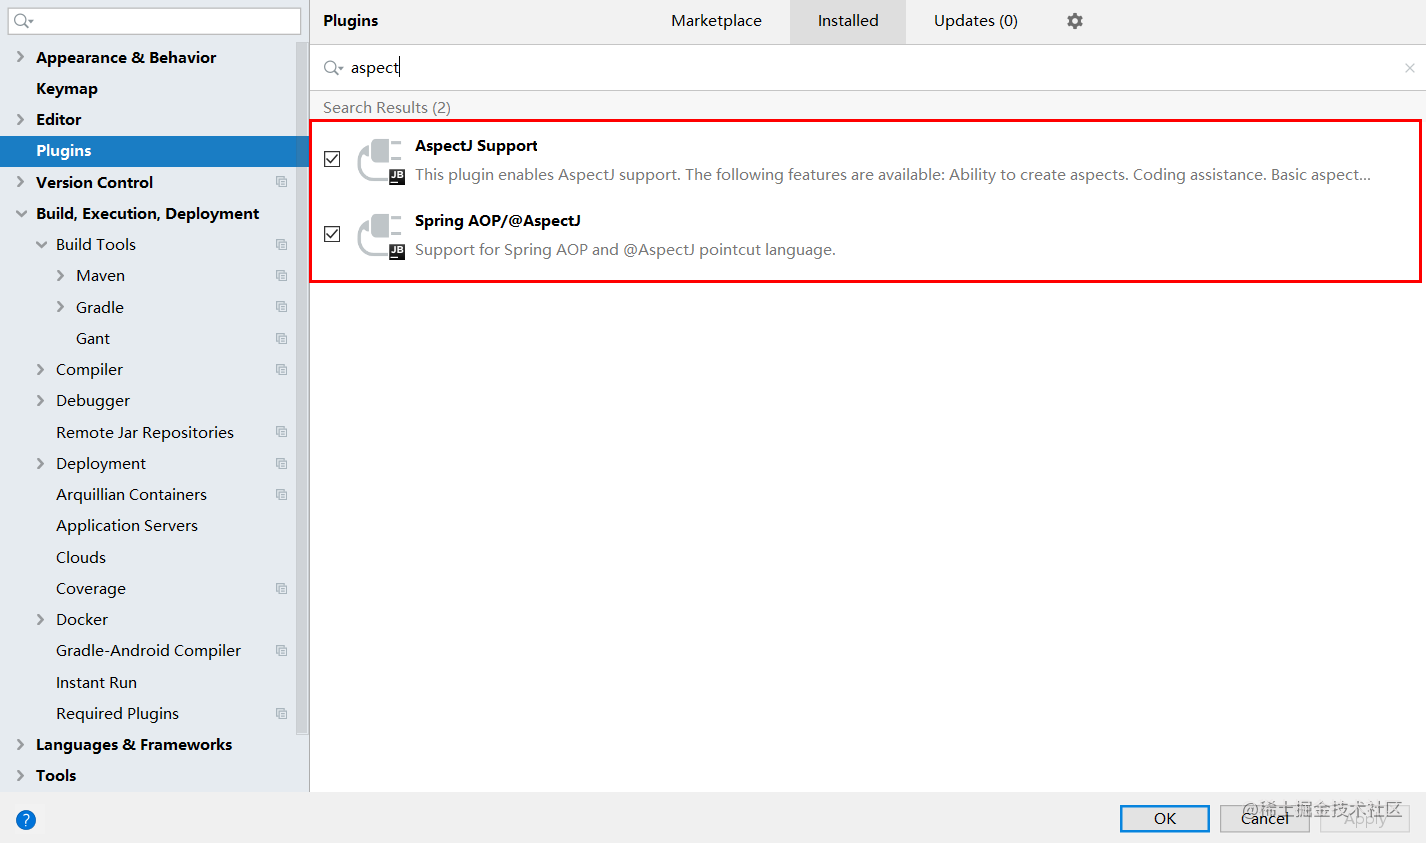Open Arquillian Containers settings
This screenshot has width=1426, height=843.
pos(131,495)
